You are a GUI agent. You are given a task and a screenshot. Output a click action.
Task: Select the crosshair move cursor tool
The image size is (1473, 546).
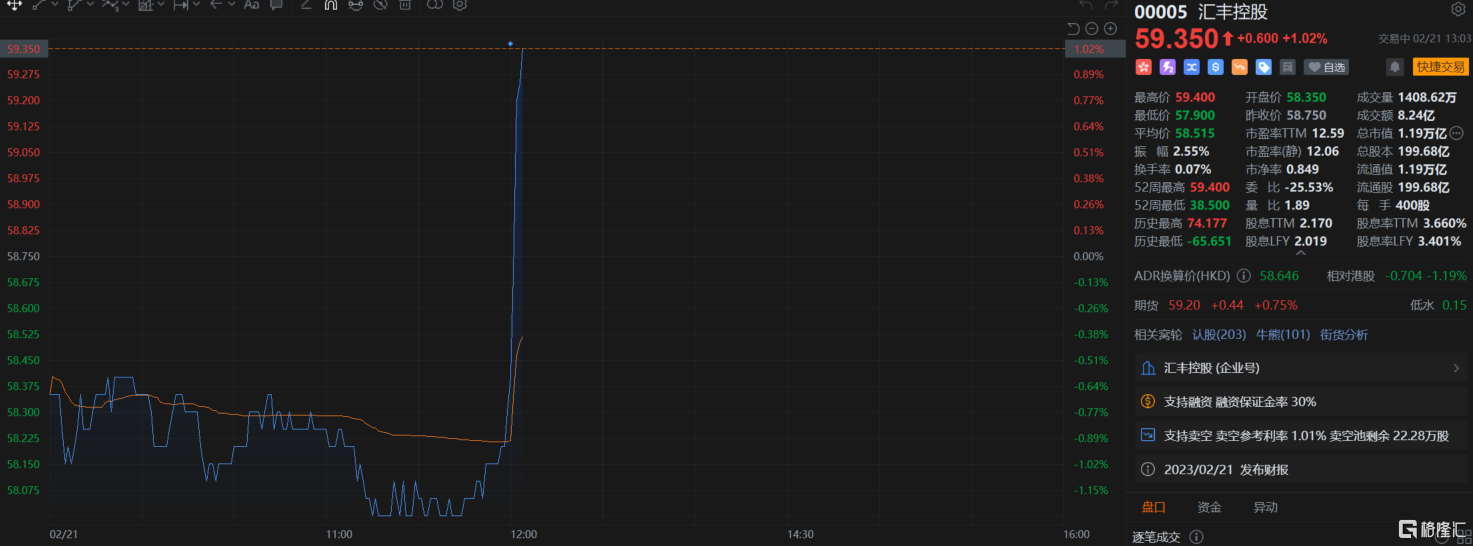click(14, 5)
